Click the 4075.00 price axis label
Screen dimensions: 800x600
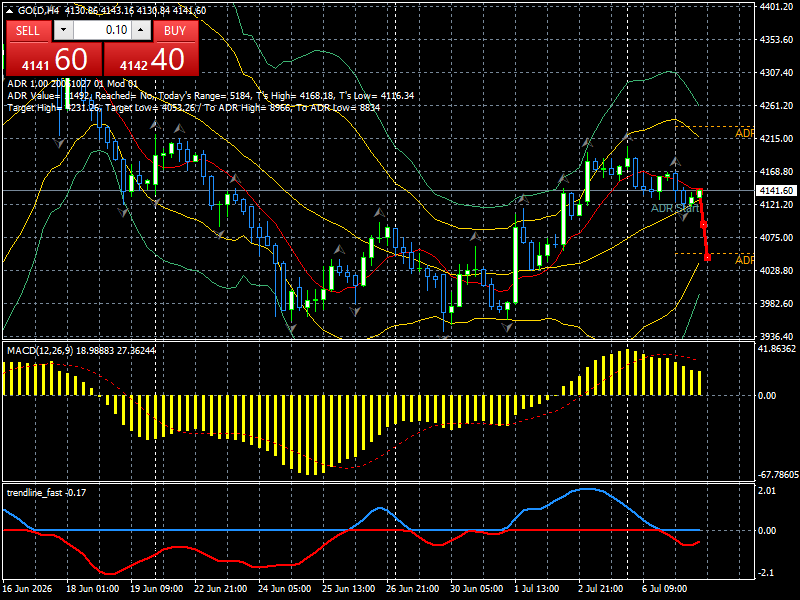776,238
